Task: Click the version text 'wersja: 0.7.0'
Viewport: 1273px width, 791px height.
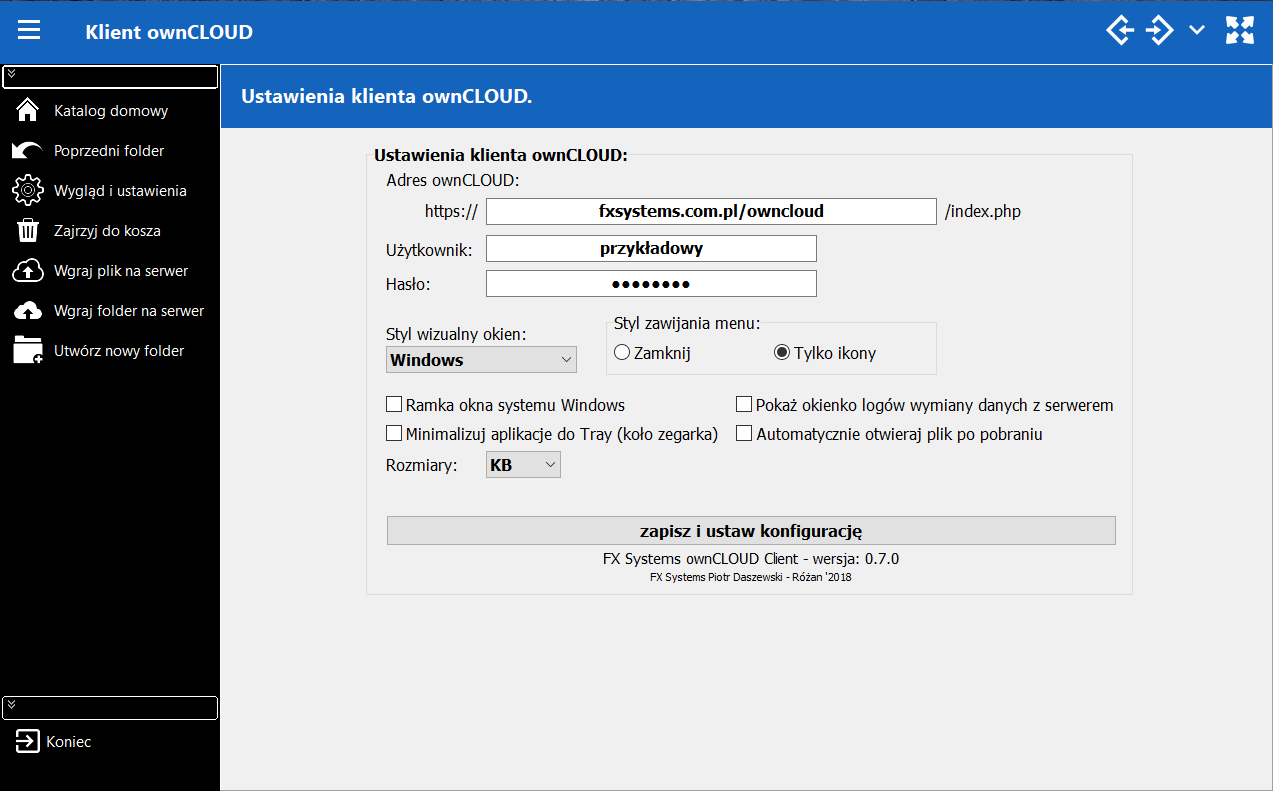Action: pyautogui.click(x=858, y=558)
